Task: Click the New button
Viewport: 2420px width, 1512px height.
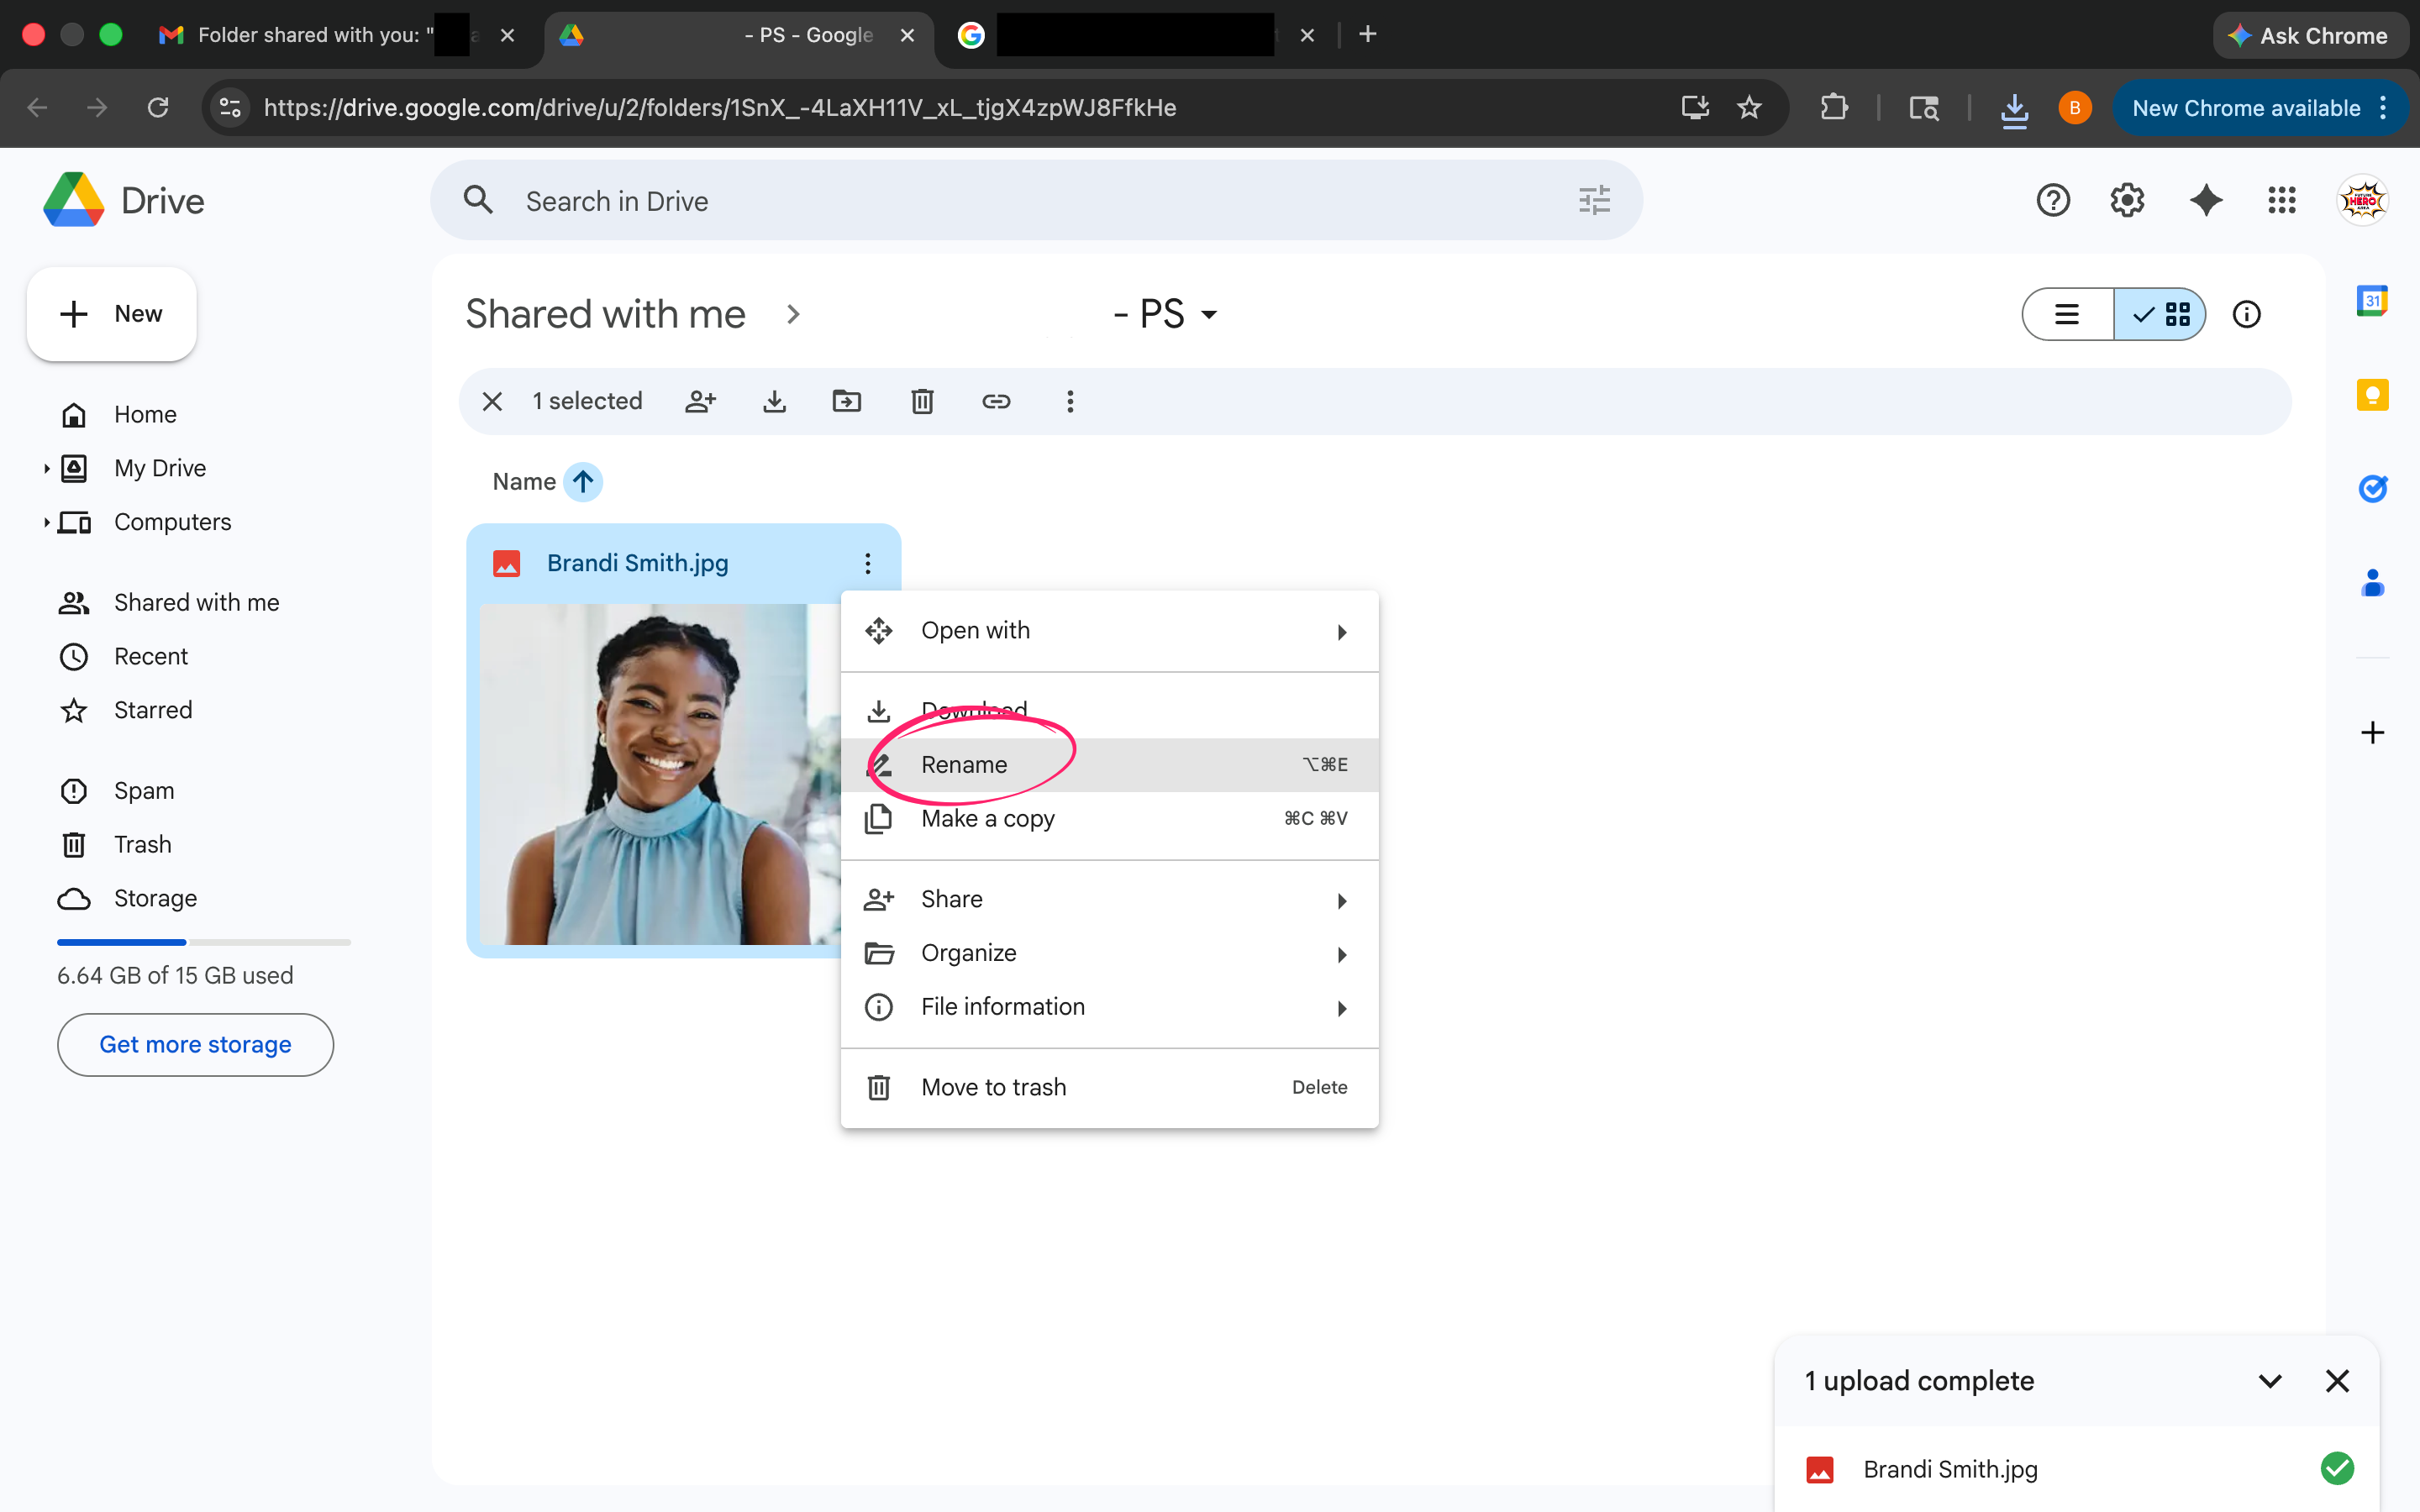Action: tap(112, 314)
